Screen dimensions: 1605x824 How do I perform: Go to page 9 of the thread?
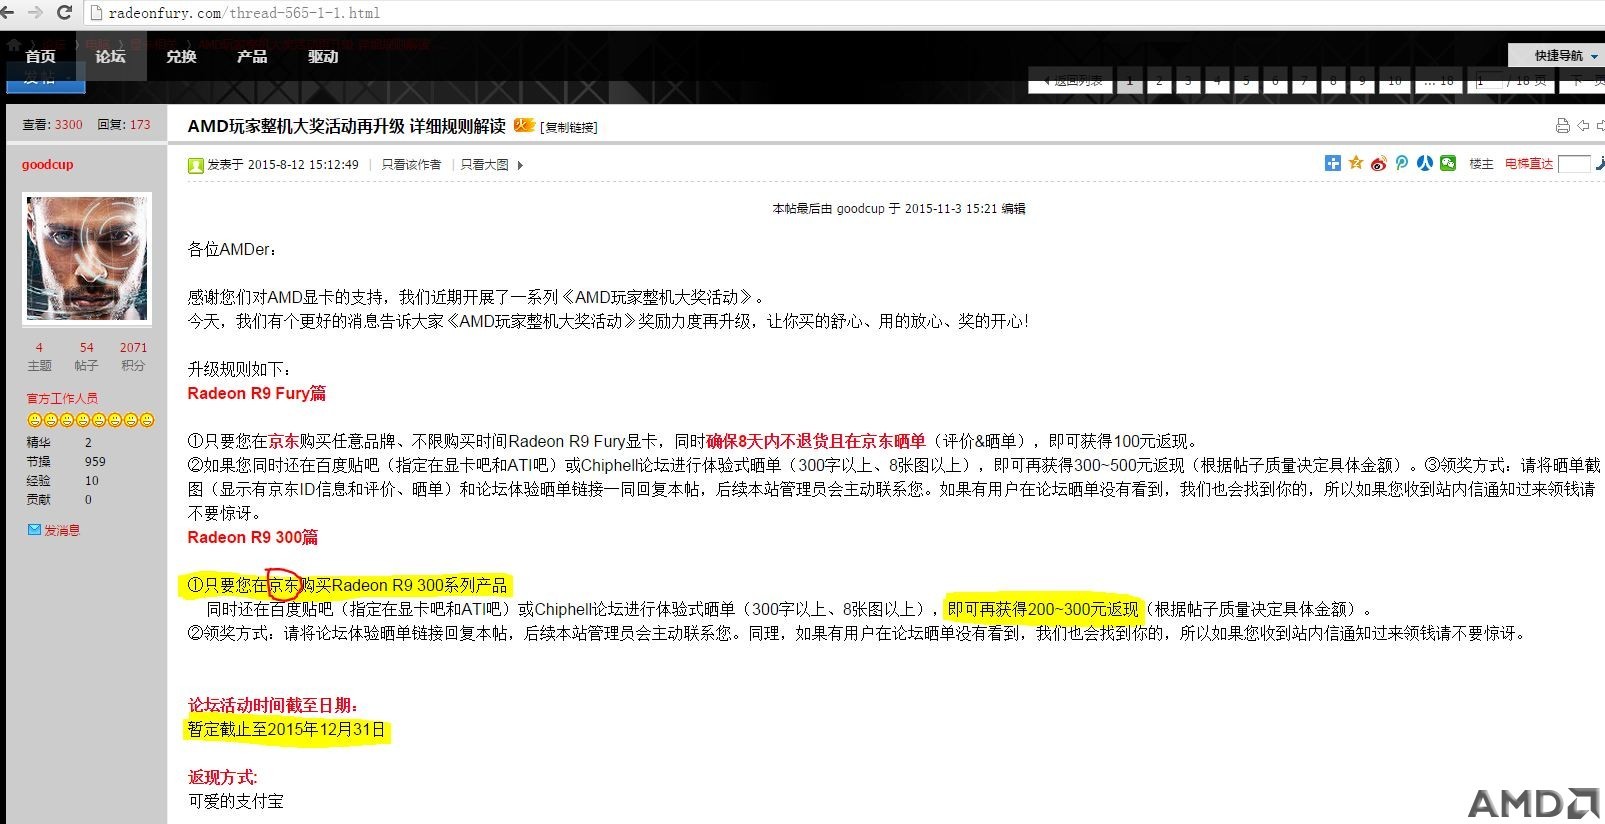click(1362, 81)
